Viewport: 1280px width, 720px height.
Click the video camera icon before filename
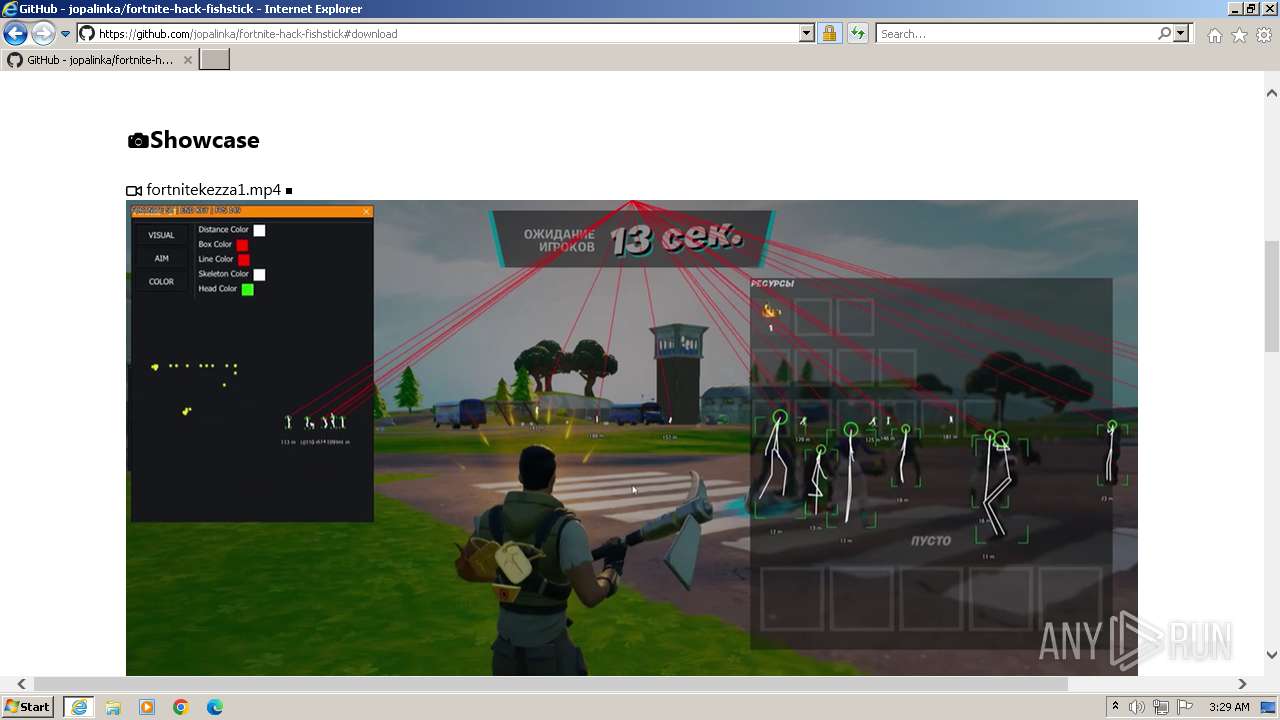pyautogui.click(x=134, y=190)
